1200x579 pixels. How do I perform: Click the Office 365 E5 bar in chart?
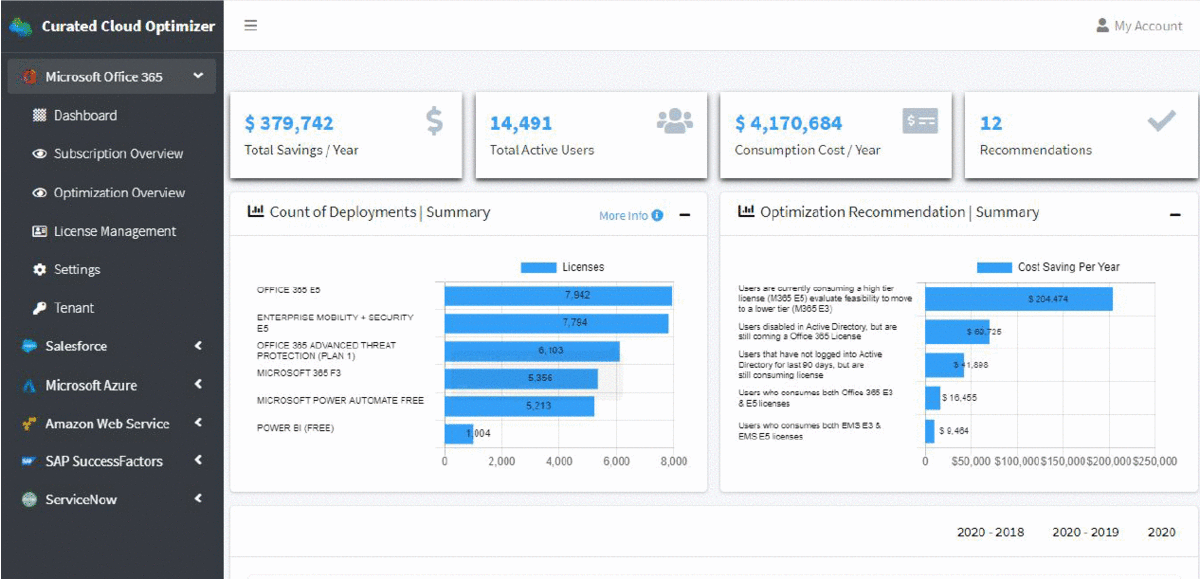(558, 296)
